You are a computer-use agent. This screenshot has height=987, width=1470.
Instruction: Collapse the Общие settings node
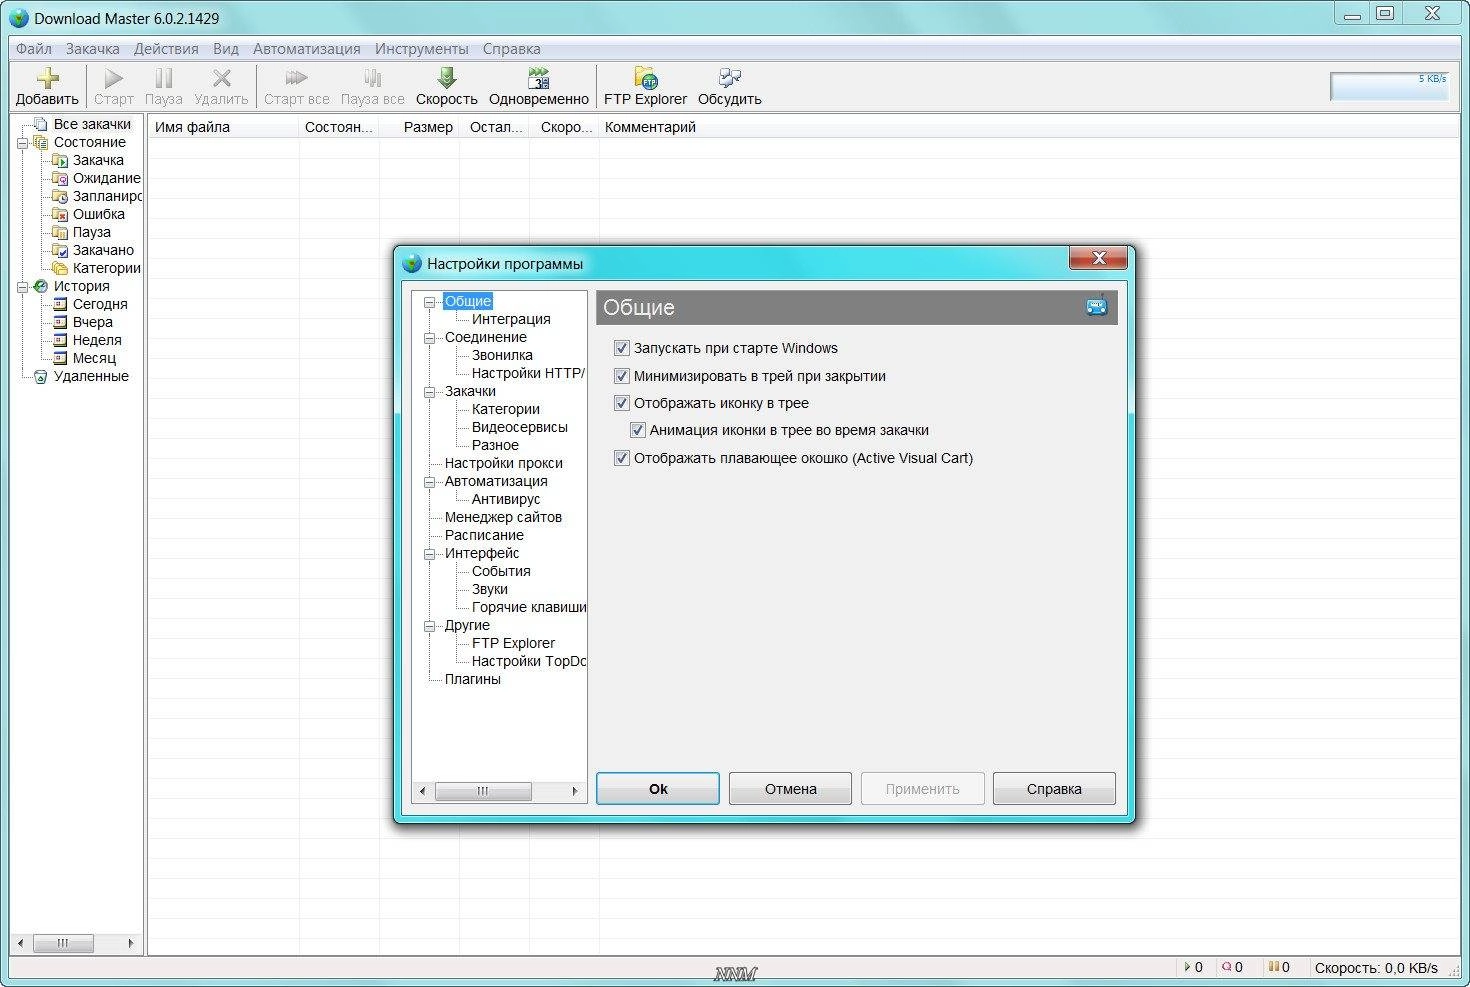pos(430,302)
